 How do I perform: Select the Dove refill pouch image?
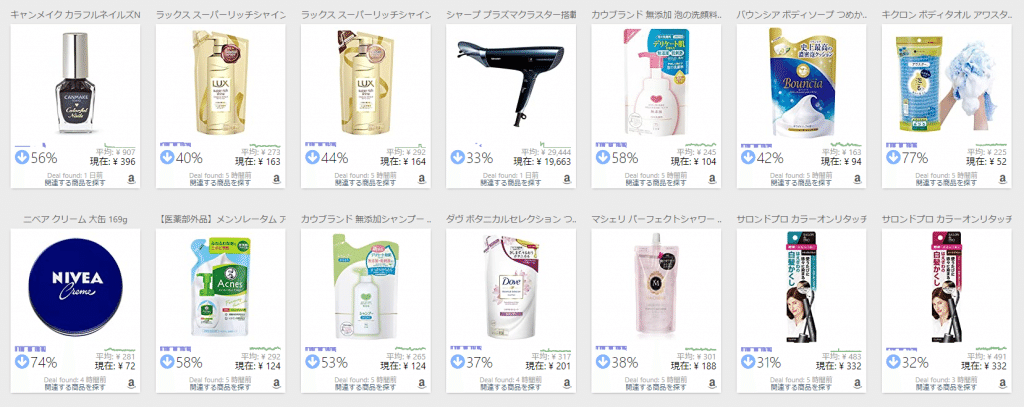pyautogui.click(x=511, y=286)
